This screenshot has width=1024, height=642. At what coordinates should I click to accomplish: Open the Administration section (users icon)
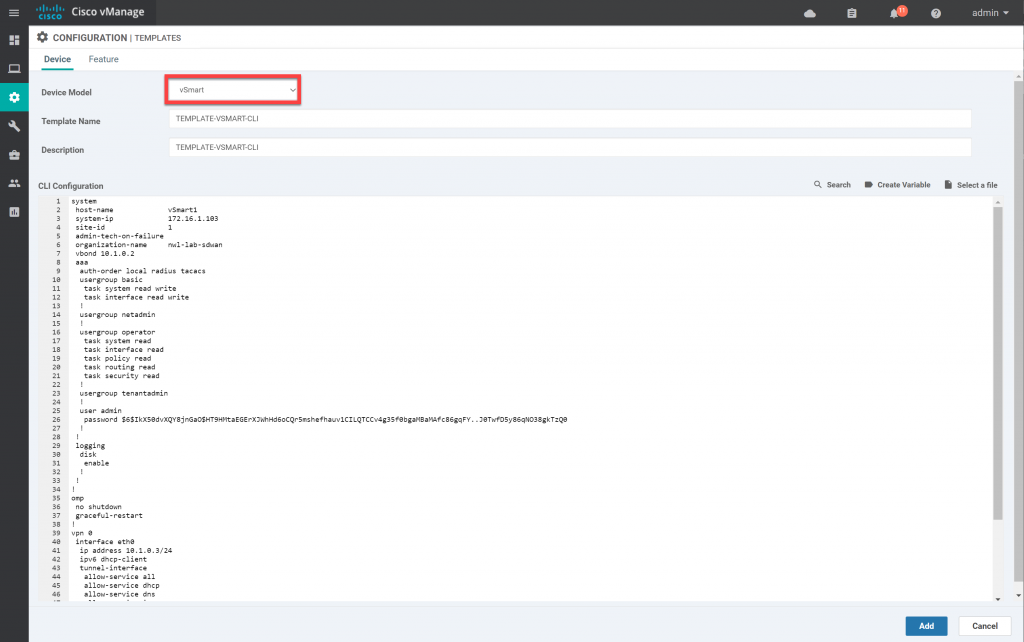(x=14, y=183)
